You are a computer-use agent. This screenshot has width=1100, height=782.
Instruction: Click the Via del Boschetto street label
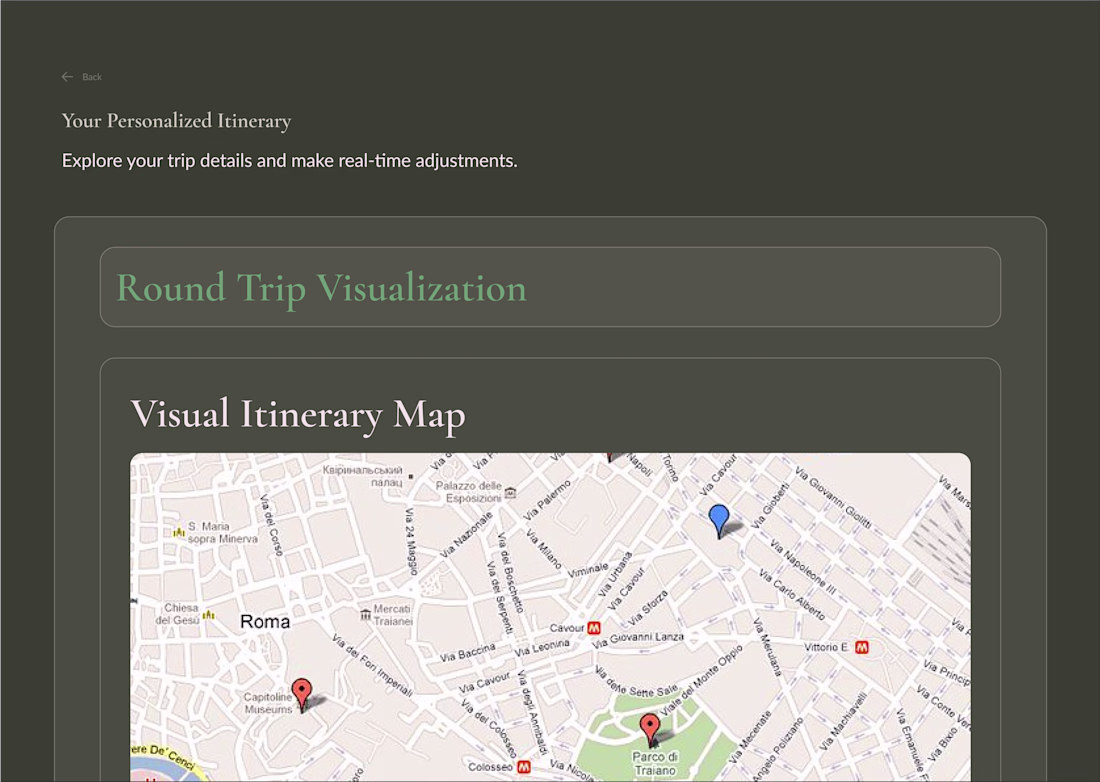510,572
